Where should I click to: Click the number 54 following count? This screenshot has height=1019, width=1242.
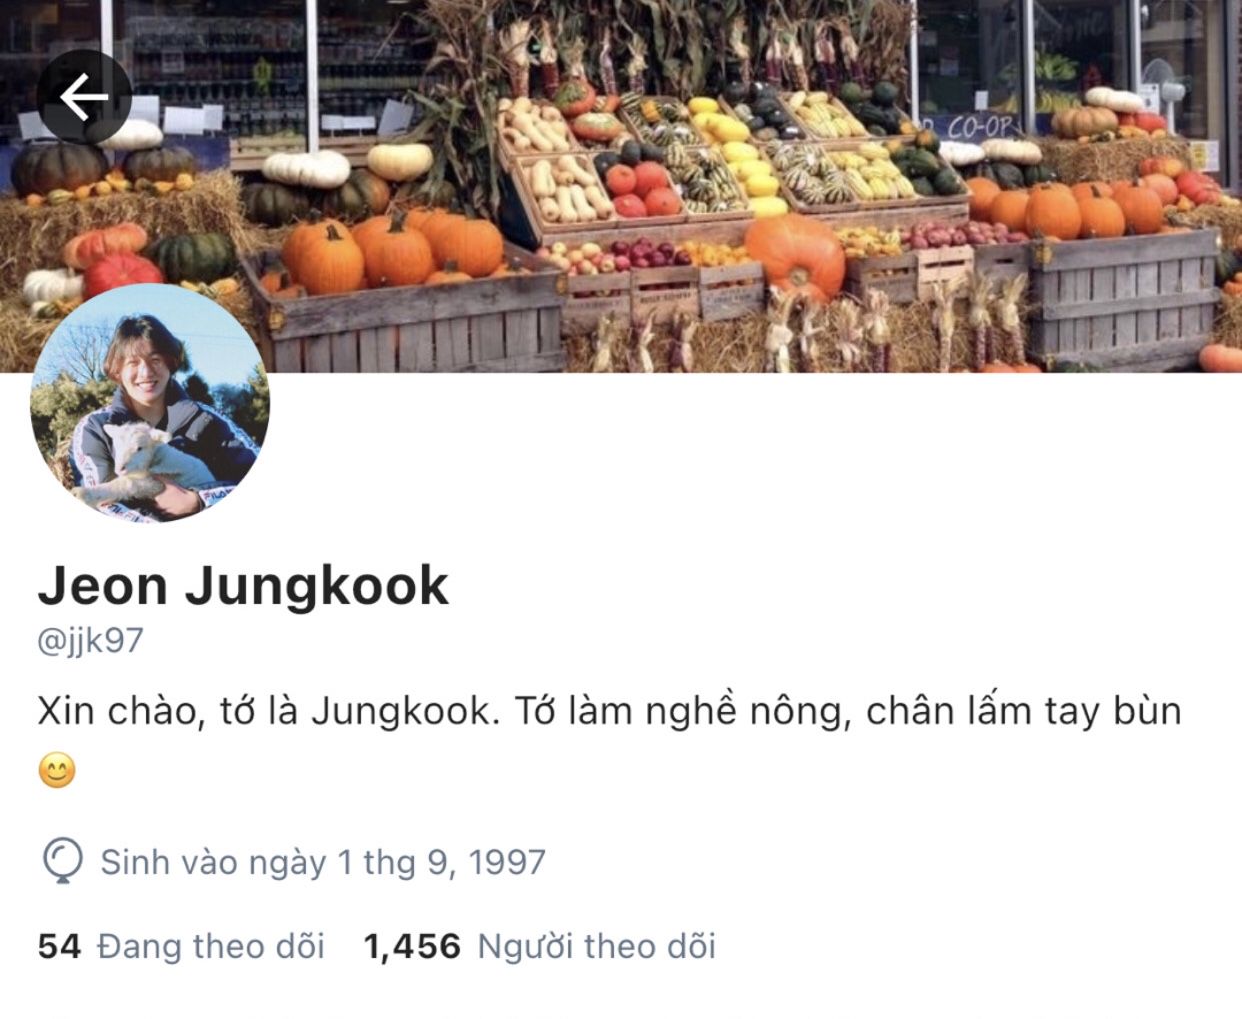(59, 946)
